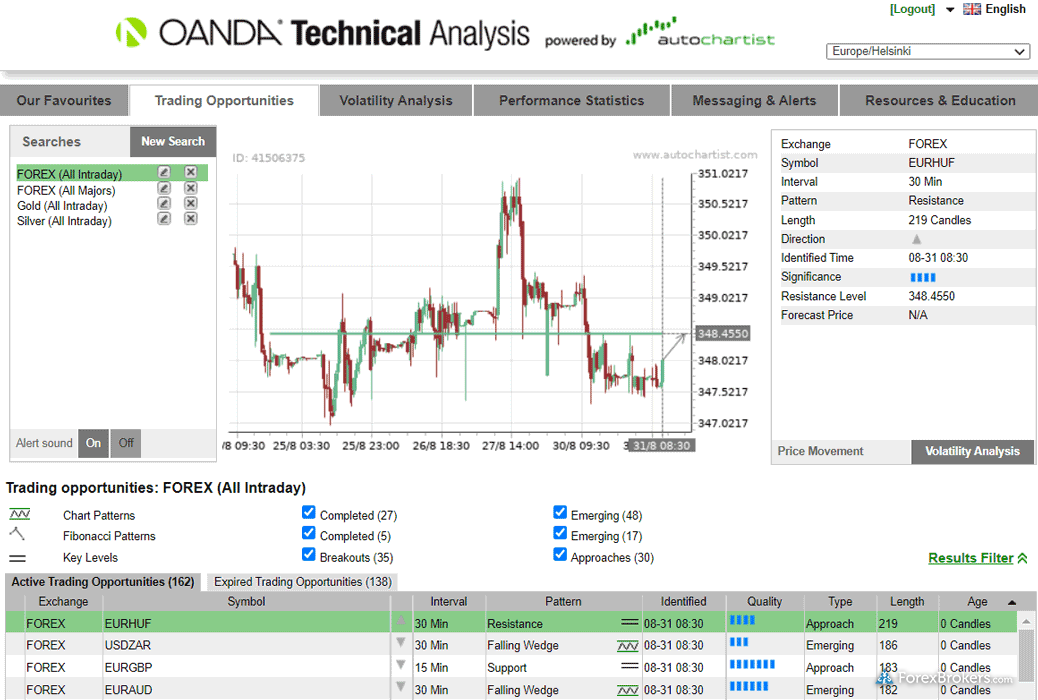Click the Fibonacci Patterns legend icon
The image size is (1038, 700).
coord(17,534)
